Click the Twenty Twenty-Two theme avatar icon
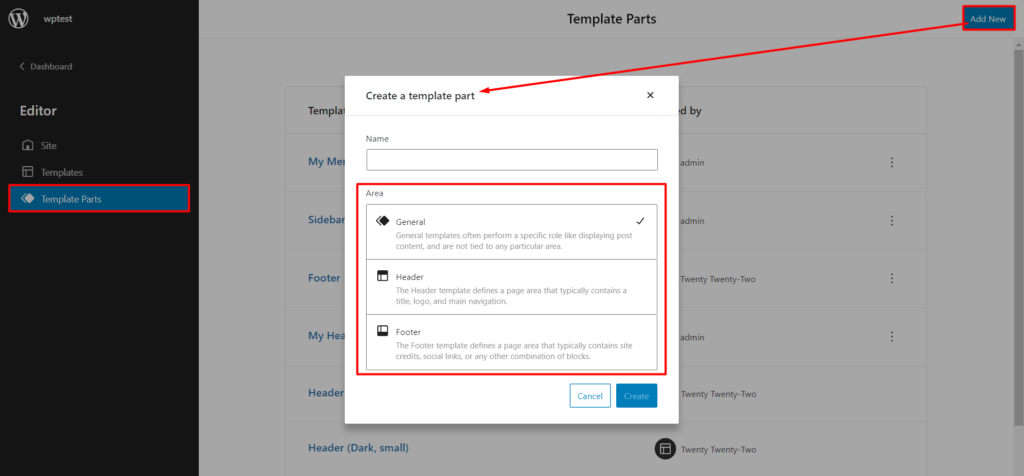This screenshot has width=1024, height=476. click(665, 449)
